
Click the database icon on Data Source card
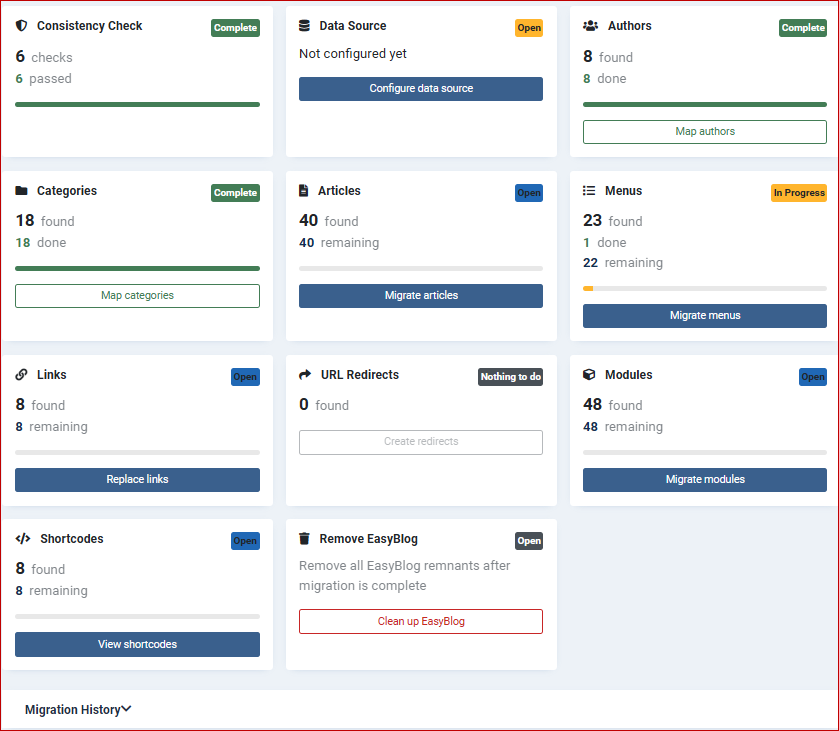306,26
